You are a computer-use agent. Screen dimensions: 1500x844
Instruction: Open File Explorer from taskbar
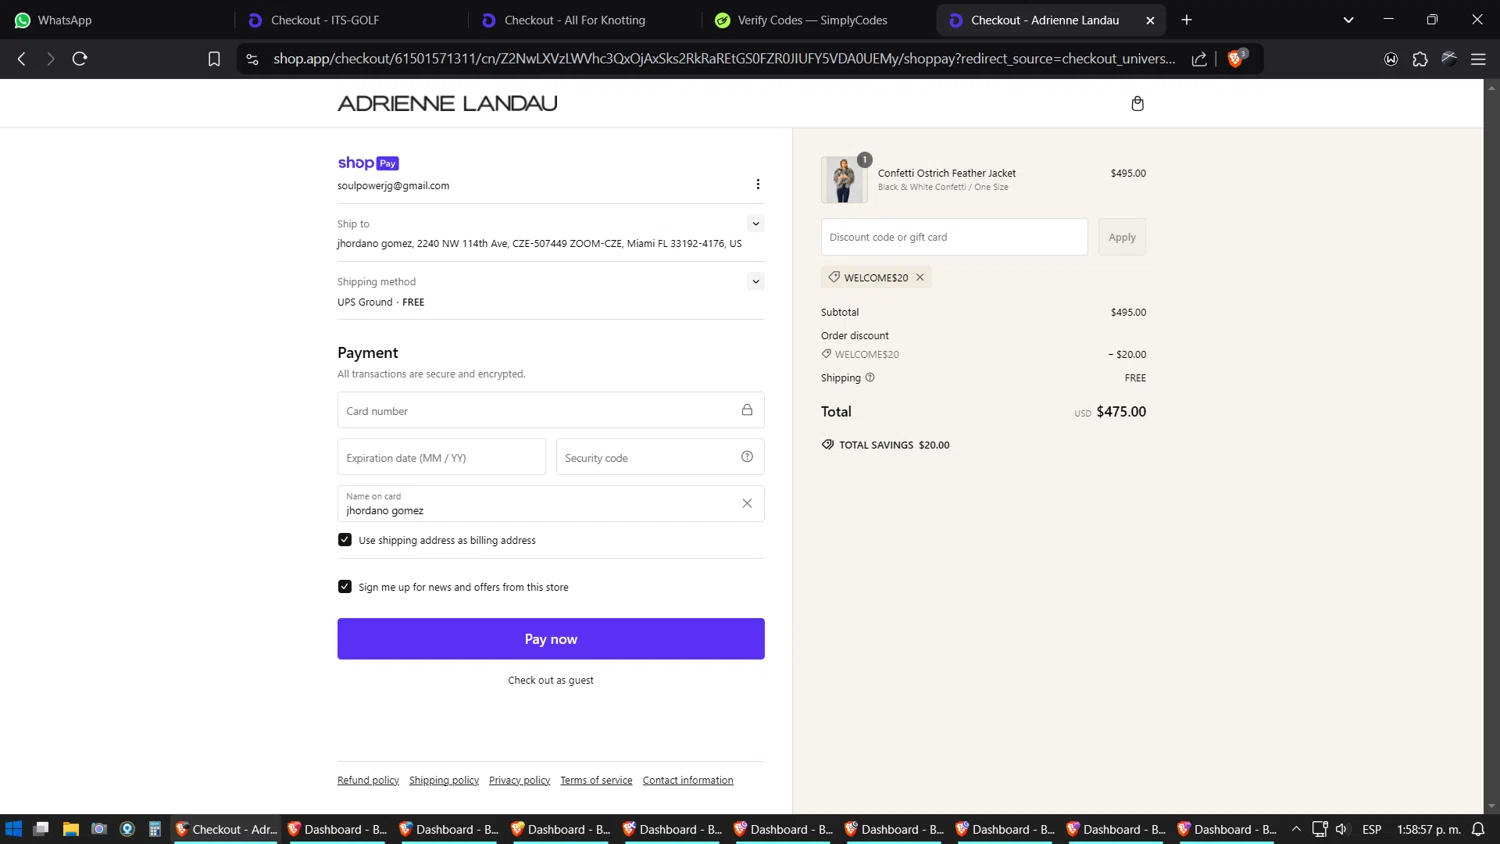tap(71, 829)
